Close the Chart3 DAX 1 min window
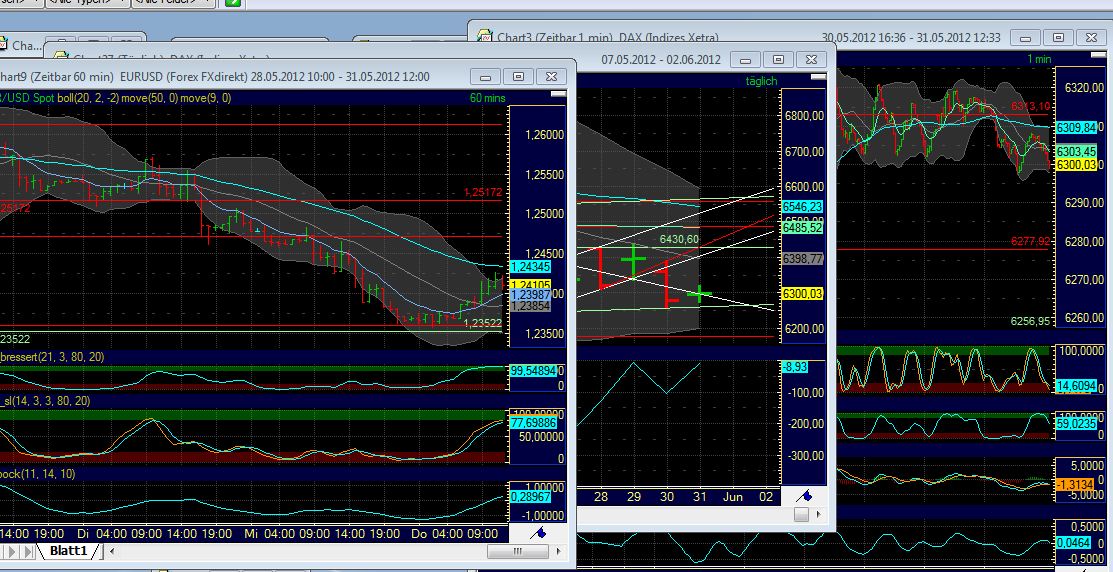 [x=1091, y=38]
